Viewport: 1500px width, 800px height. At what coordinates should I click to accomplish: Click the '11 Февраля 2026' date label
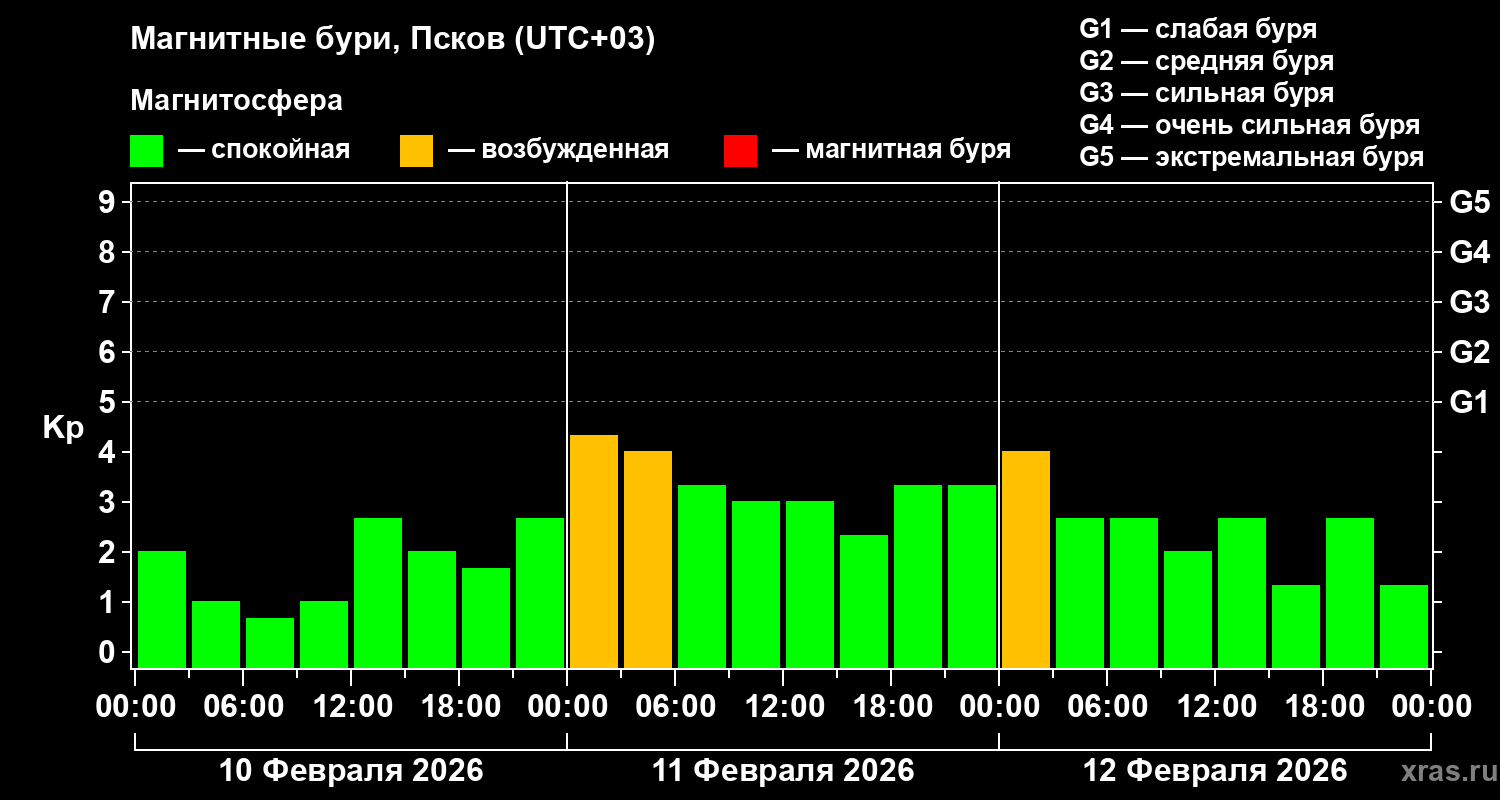(783, 771)
